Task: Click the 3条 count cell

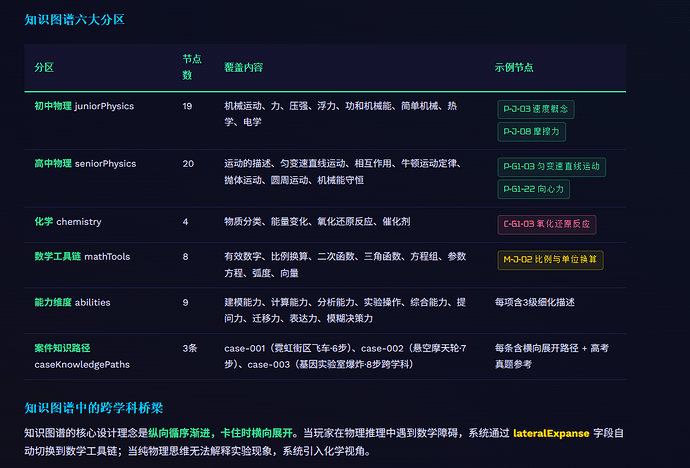Action: click(x=190, y=348)
